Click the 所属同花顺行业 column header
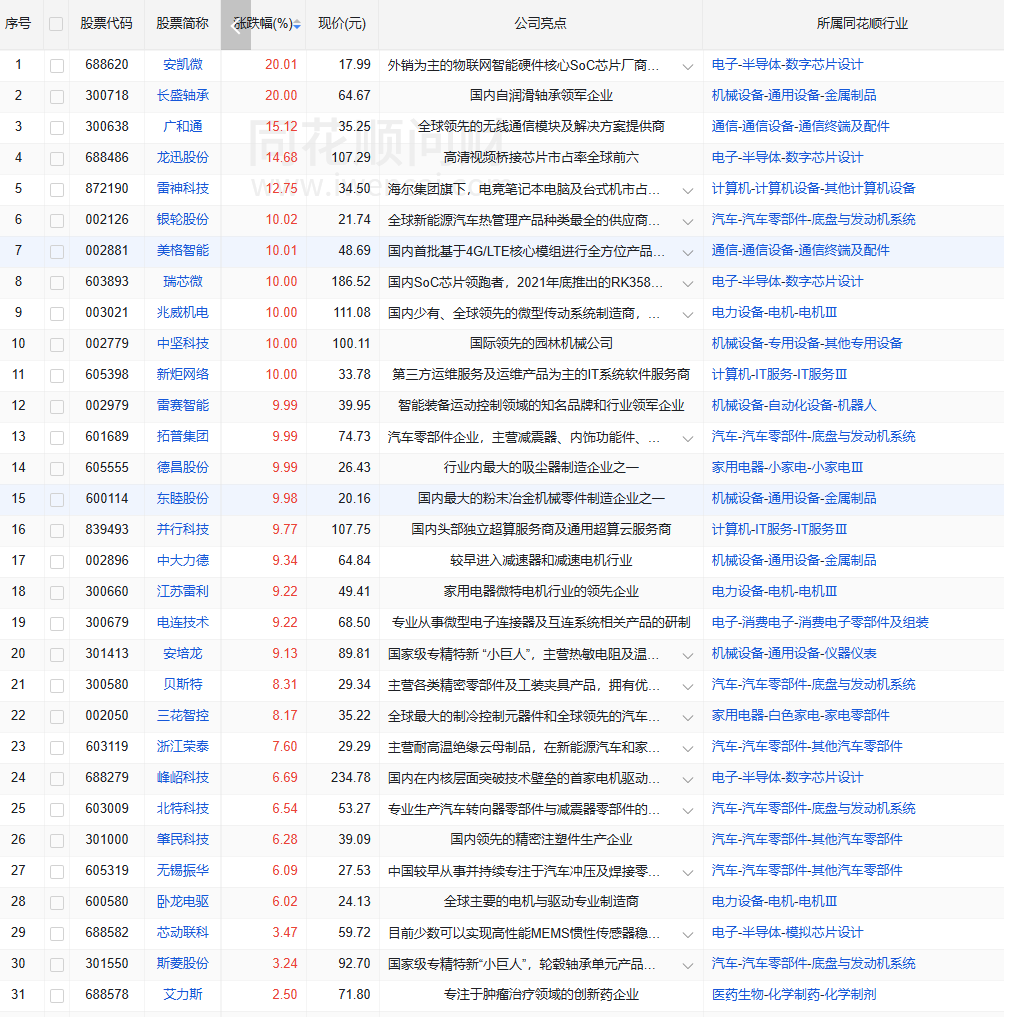The height and width of the screenshot is (1017, 1013). tap(862, 24)
